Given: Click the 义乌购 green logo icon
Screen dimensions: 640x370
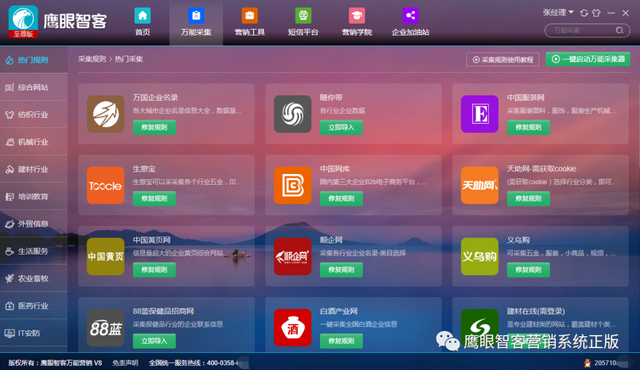Looking at the screenshot, I should pos(480,256).
